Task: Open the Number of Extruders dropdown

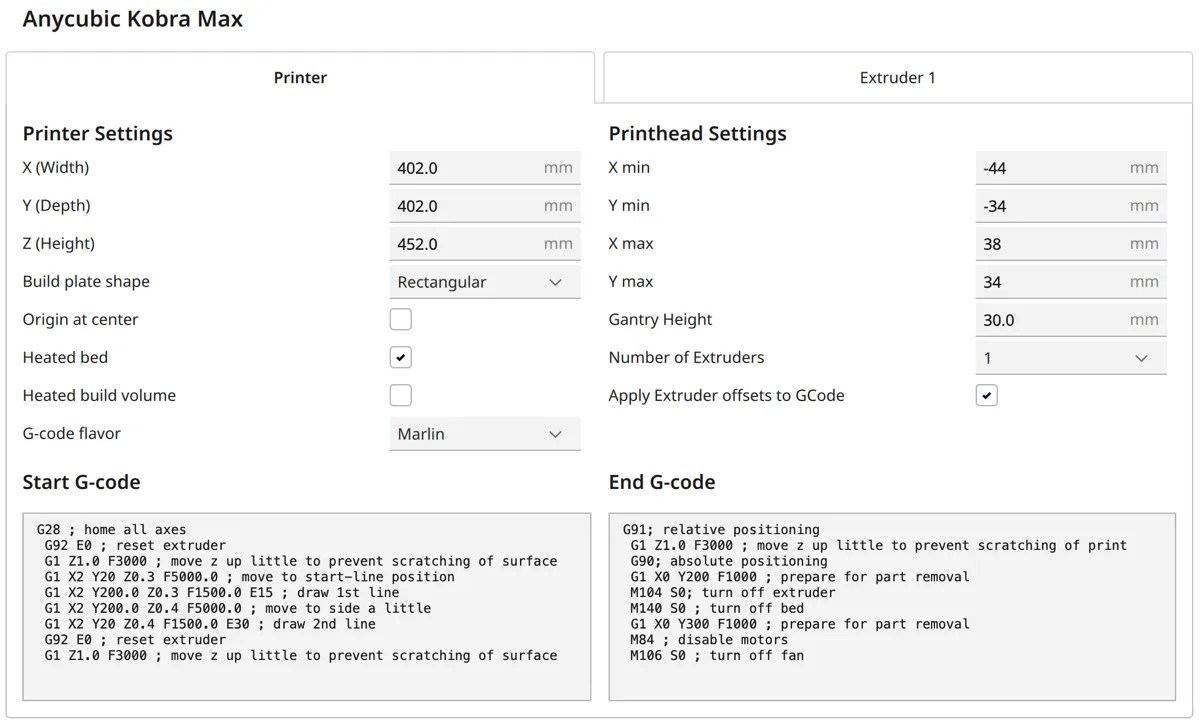Action: coord(1070,358)
